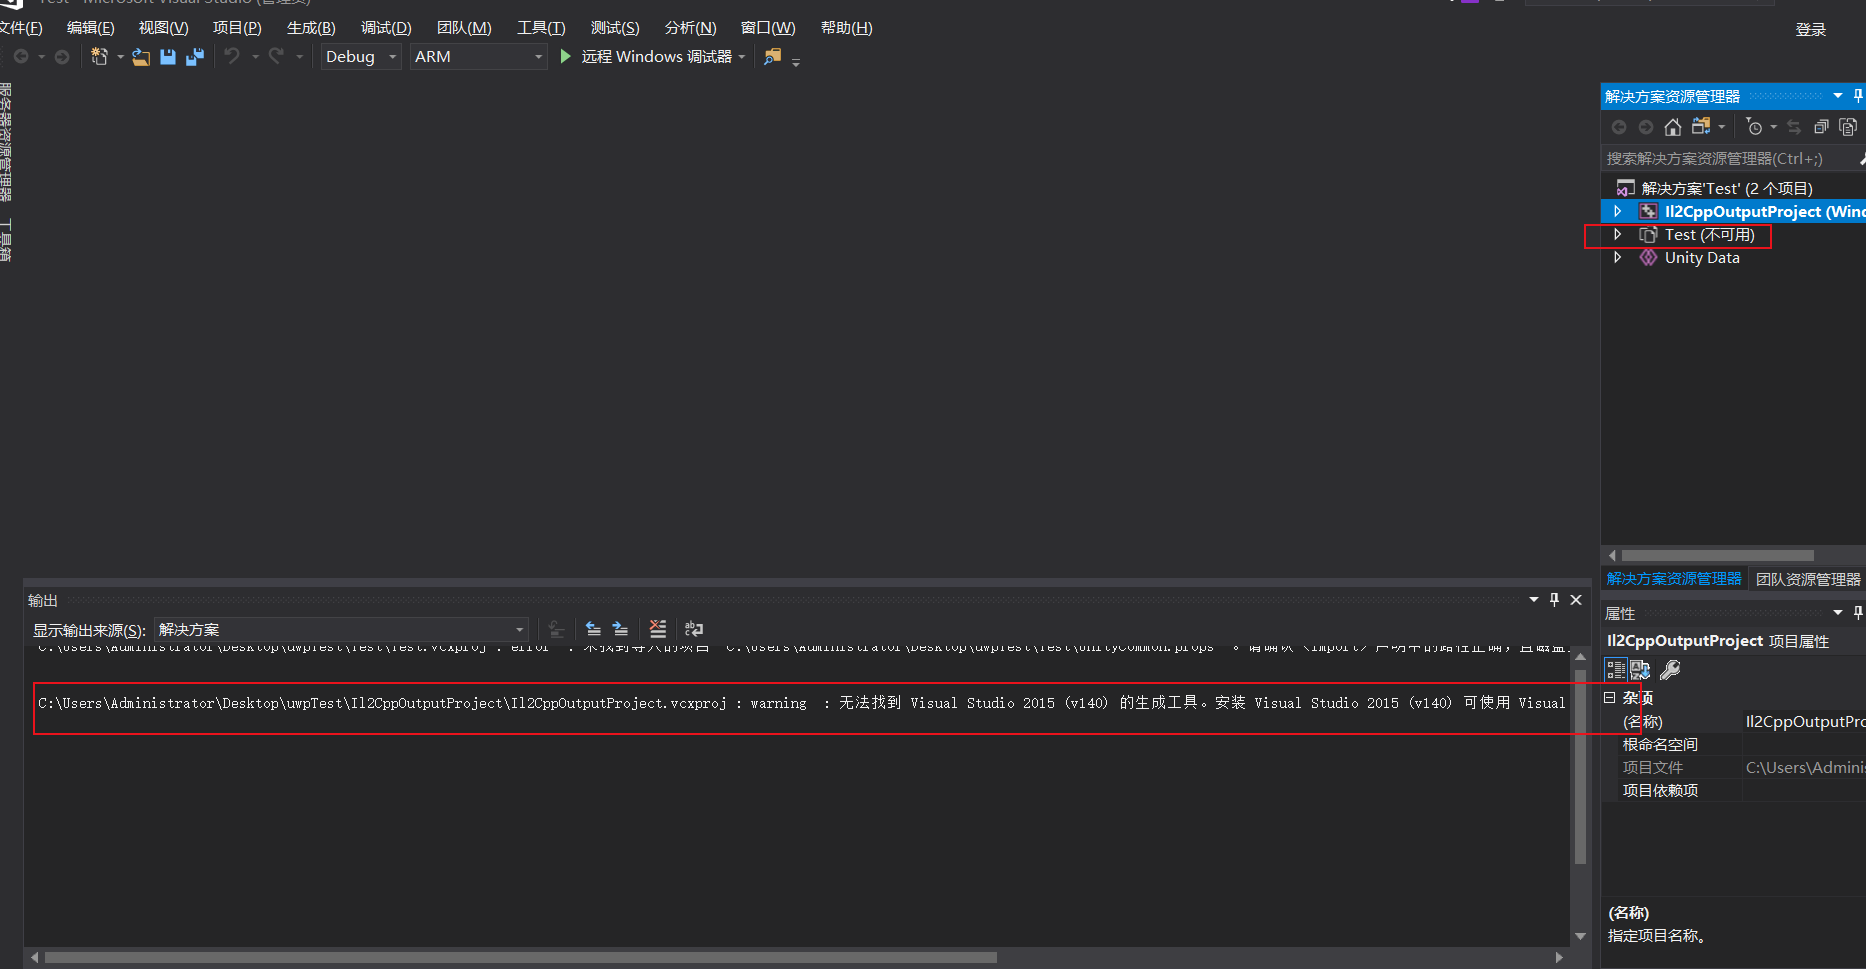Open the 测试(S) test menu

tap(615, 28)
